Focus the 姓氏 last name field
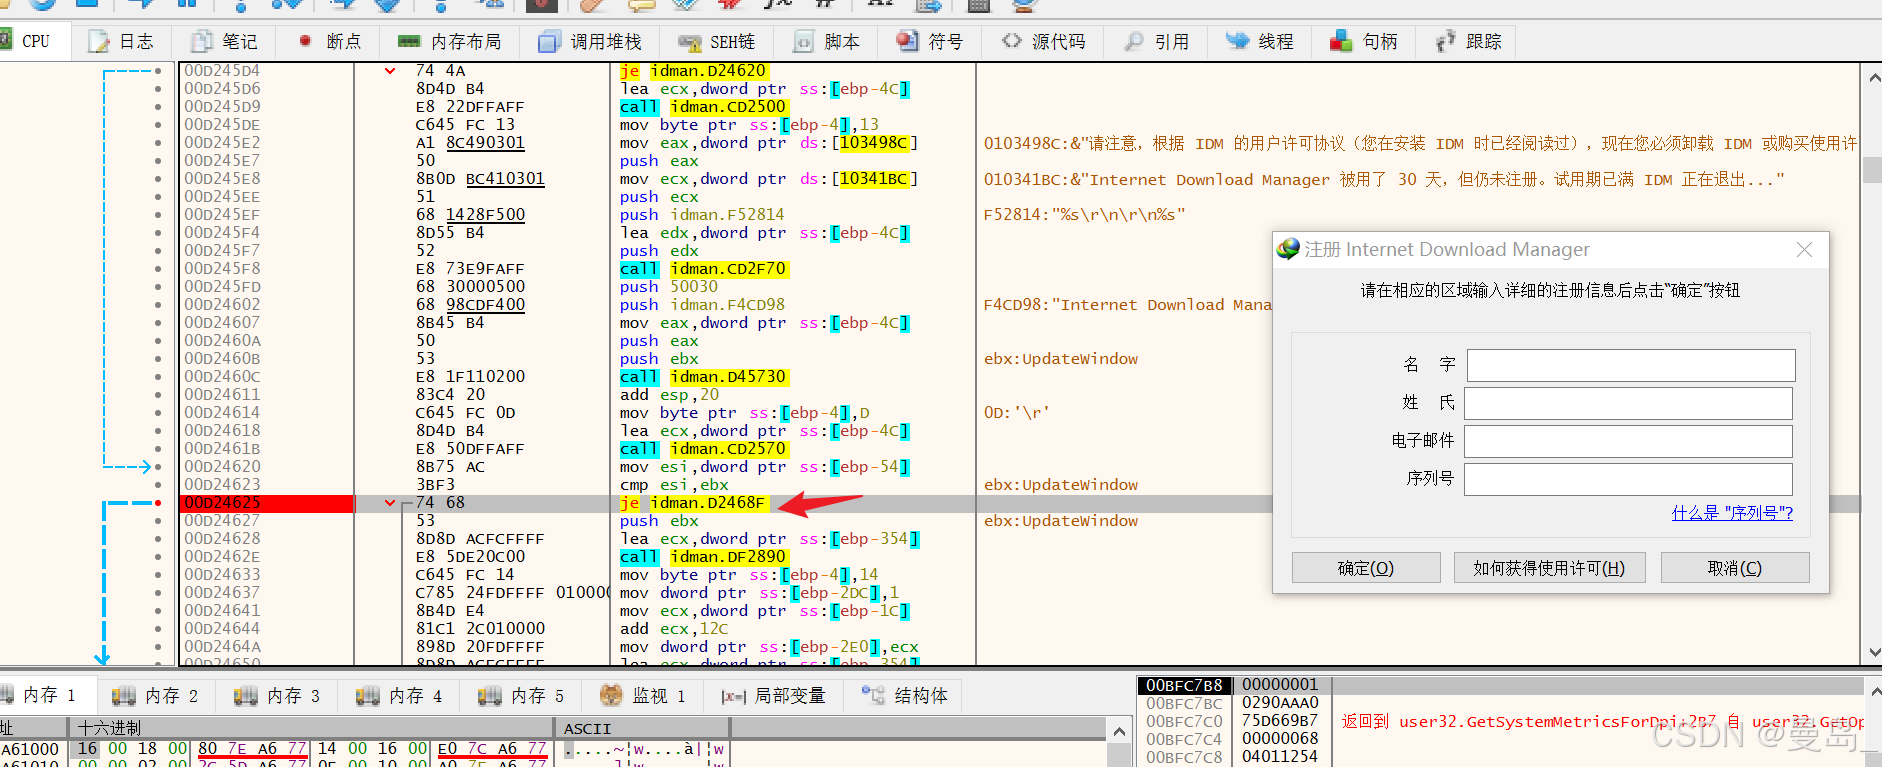Screen dimensions: 1882x767 coord(1628,403)
